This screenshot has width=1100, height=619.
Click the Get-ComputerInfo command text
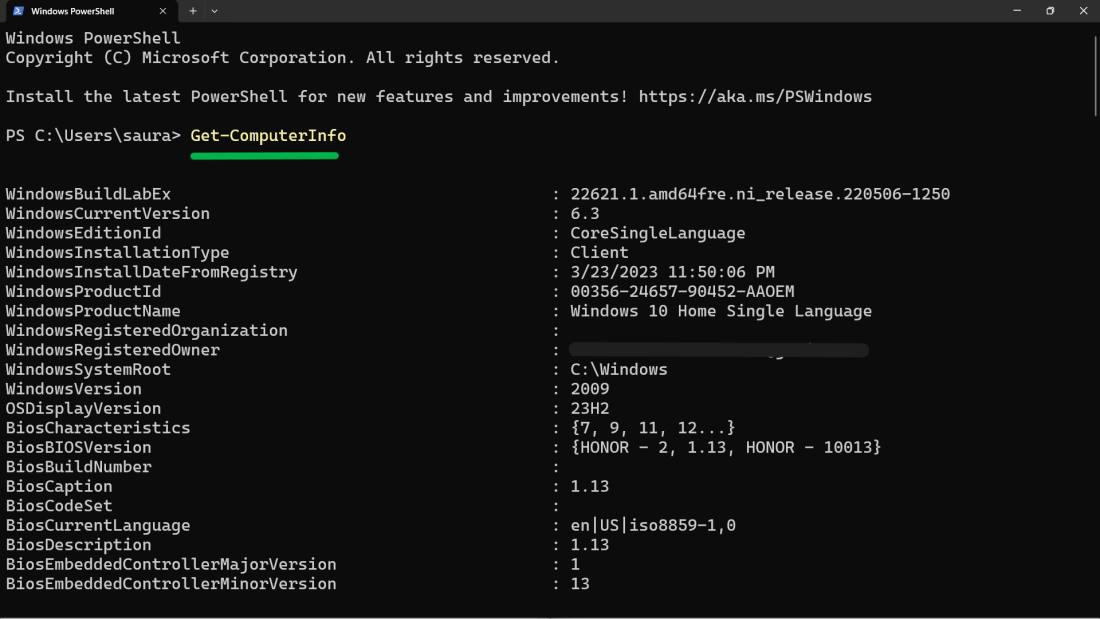click(268, 135)
